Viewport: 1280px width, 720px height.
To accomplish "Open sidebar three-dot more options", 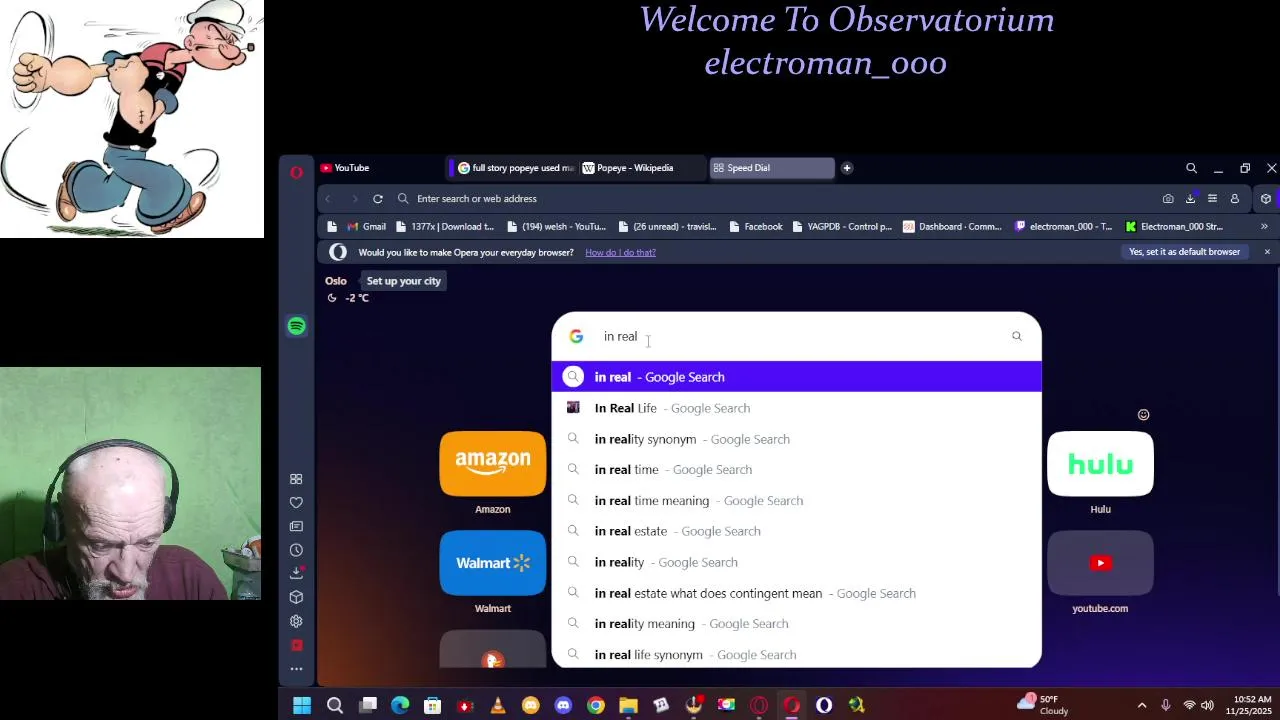I will pos(296,669).
